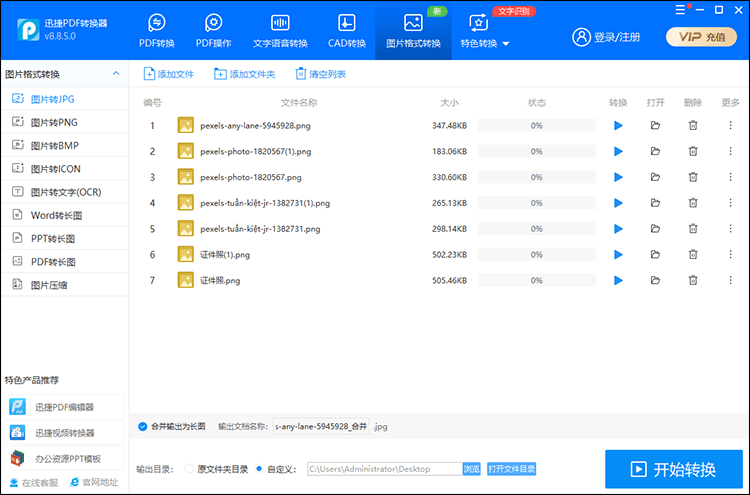Select 自定义 output directory radio
Screen dimensions: 750x495
tap(259, 469)
